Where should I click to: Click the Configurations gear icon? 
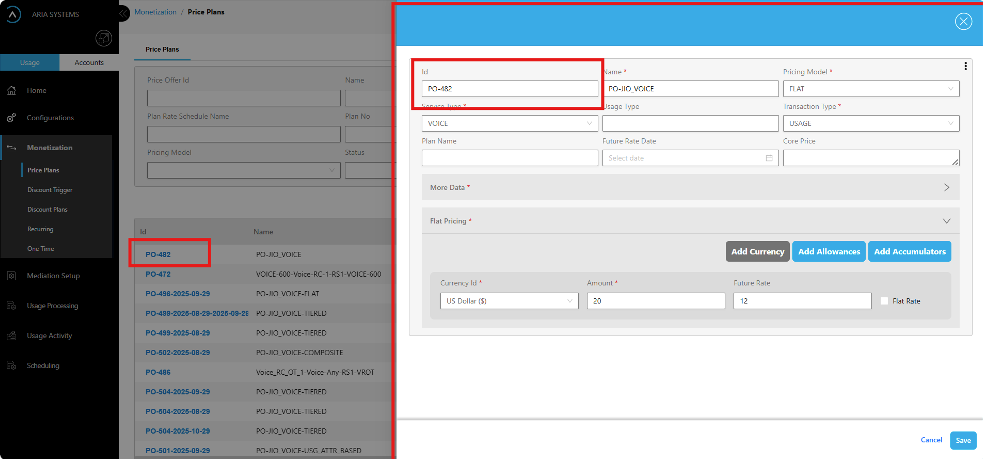pos(11,118)
